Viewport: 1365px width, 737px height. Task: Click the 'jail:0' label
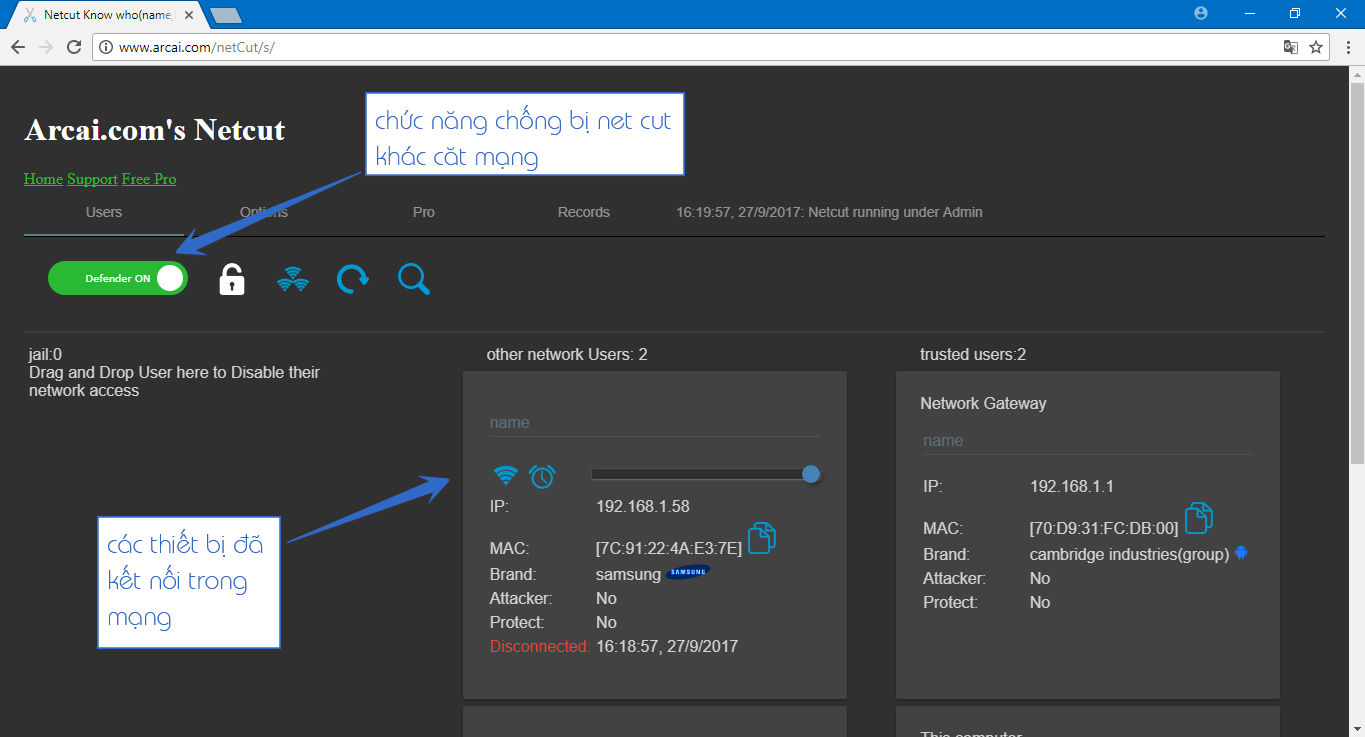pyautogui.click(x=46, y=354)
